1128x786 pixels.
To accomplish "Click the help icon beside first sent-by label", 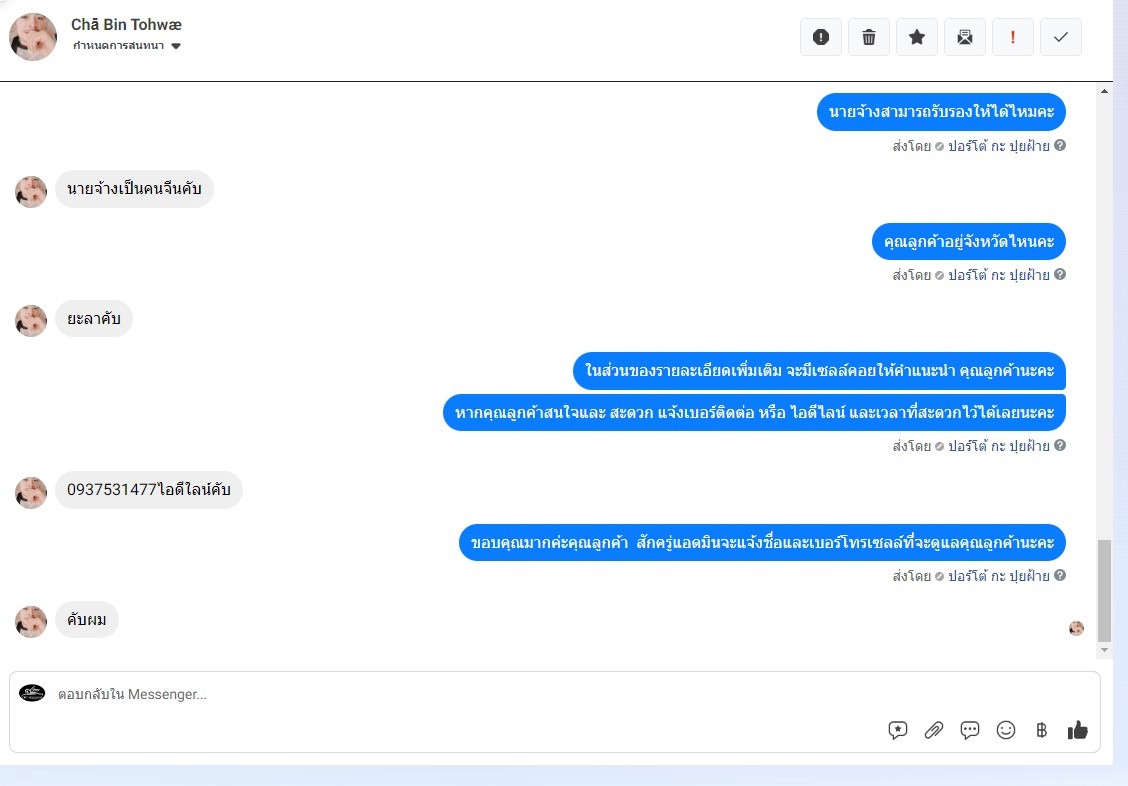I will [x=1060, y=145].
